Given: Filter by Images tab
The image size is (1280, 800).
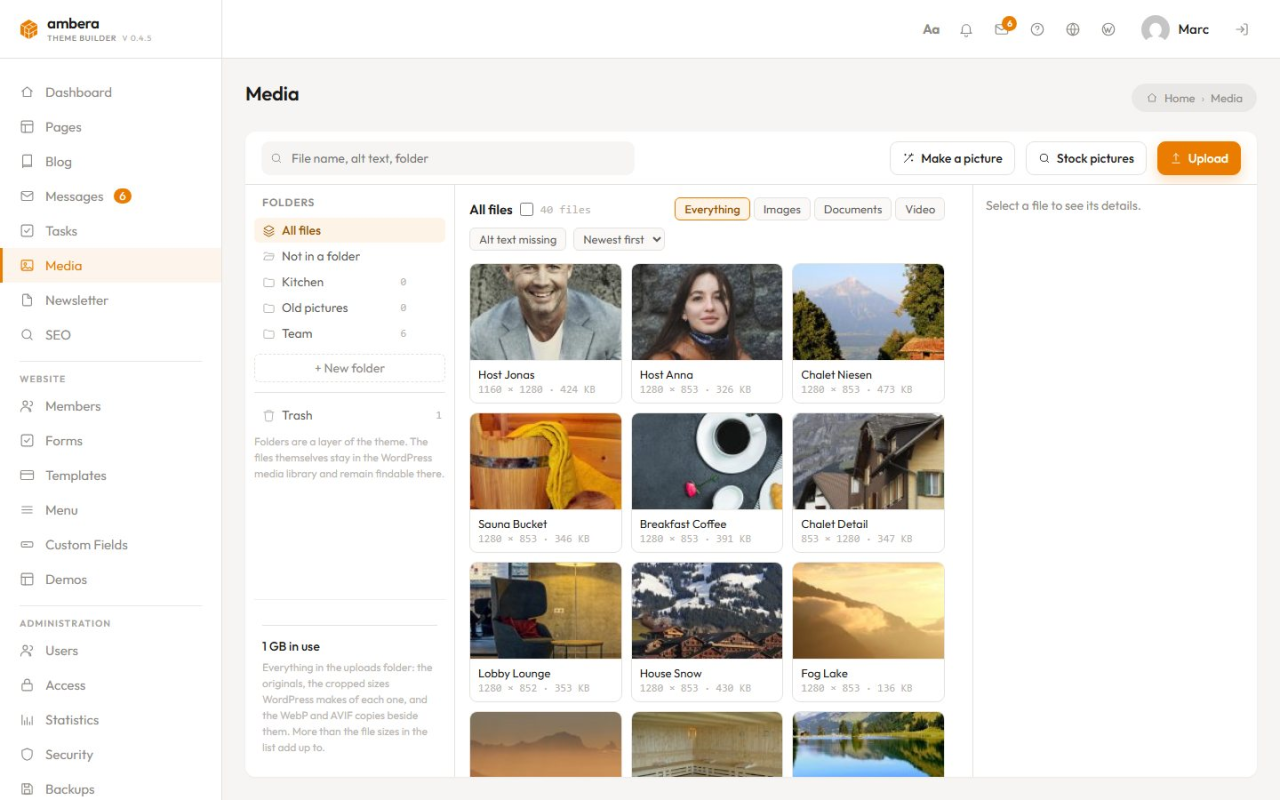Looking at the screenshot, I should tap(782, 210).
